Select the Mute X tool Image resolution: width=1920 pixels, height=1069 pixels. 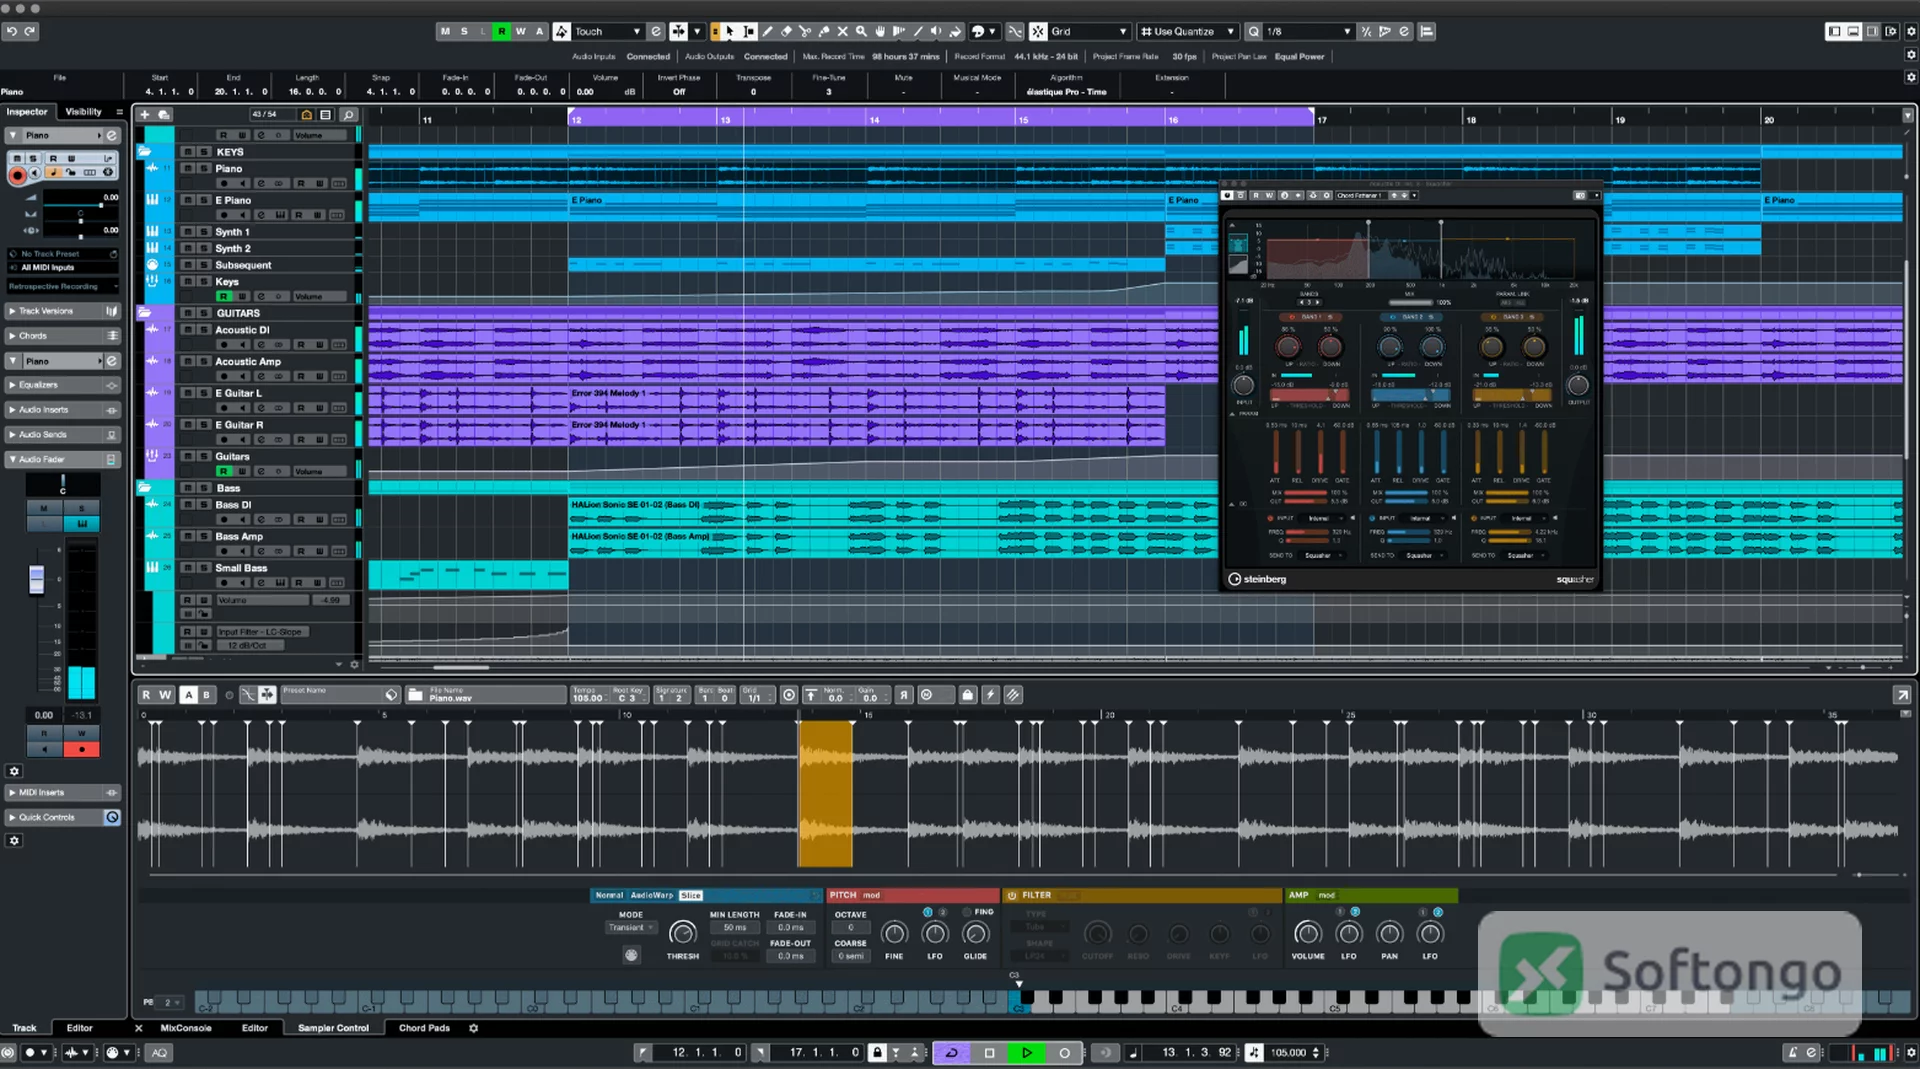[843, 31]
